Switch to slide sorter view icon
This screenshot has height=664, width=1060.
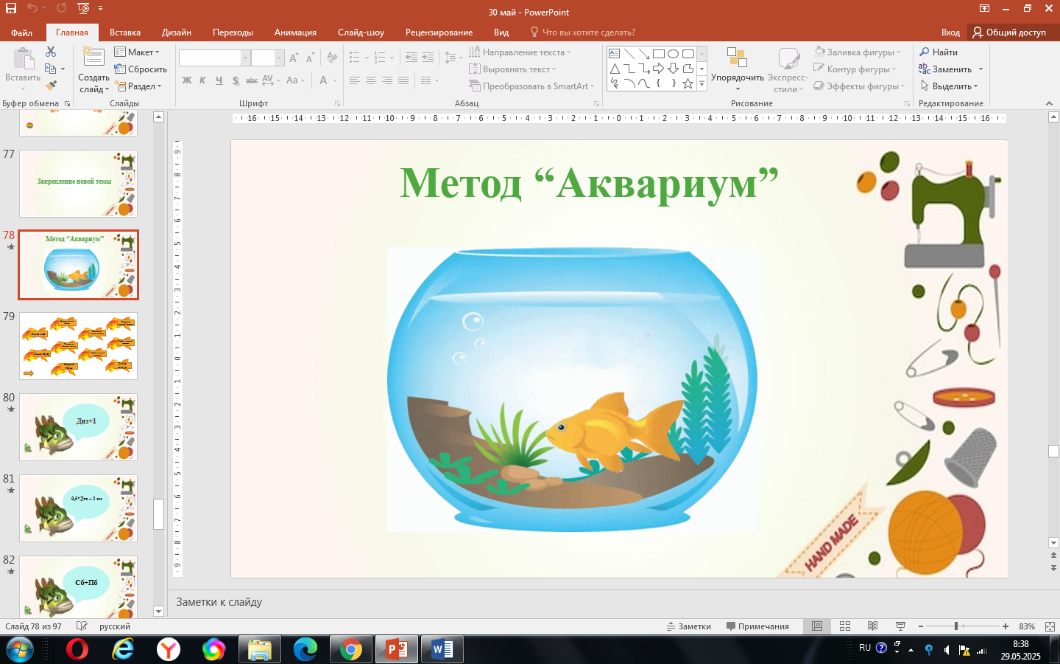click(x=845, y=626)
